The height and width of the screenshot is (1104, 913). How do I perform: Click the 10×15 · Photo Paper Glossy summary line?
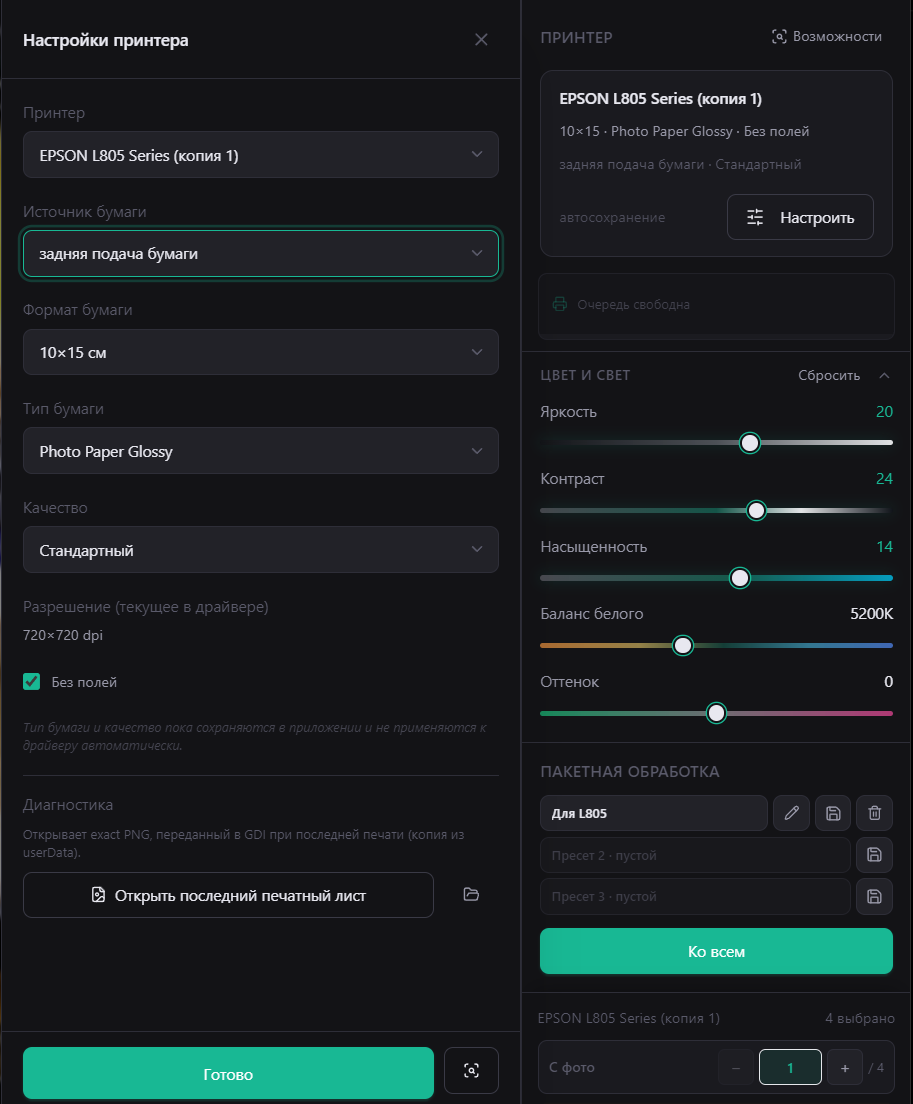[x=684, y=132]
